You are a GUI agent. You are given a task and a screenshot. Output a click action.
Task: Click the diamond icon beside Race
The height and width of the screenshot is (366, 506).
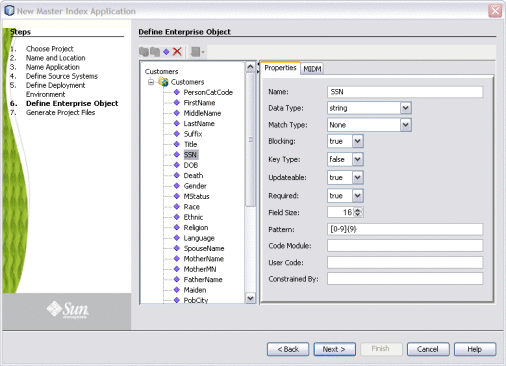tap(177, 207)
